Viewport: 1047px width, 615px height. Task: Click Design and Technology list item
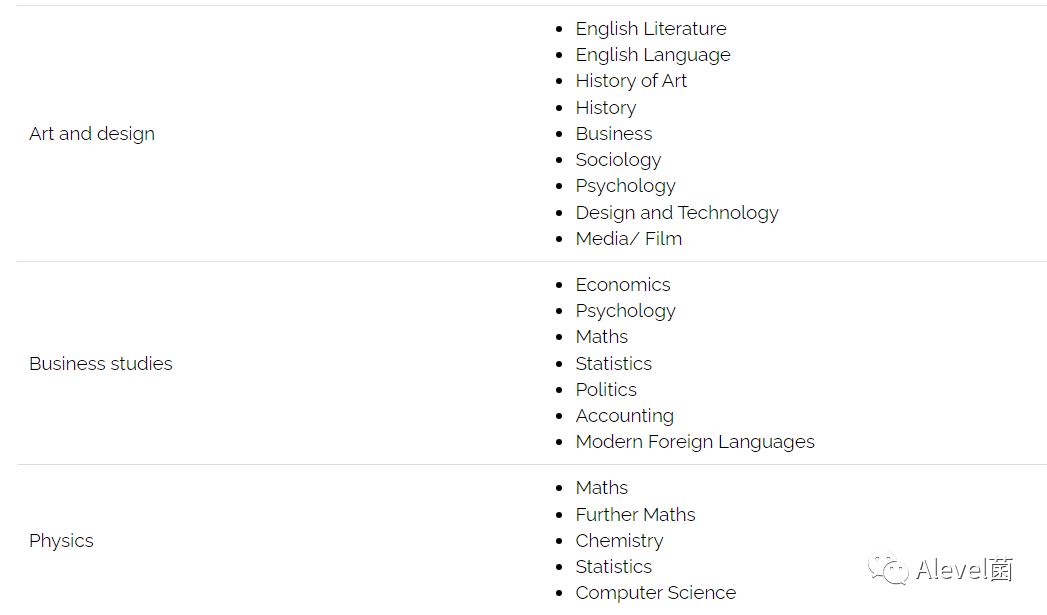pyautogui.click(x=677, y=212)
